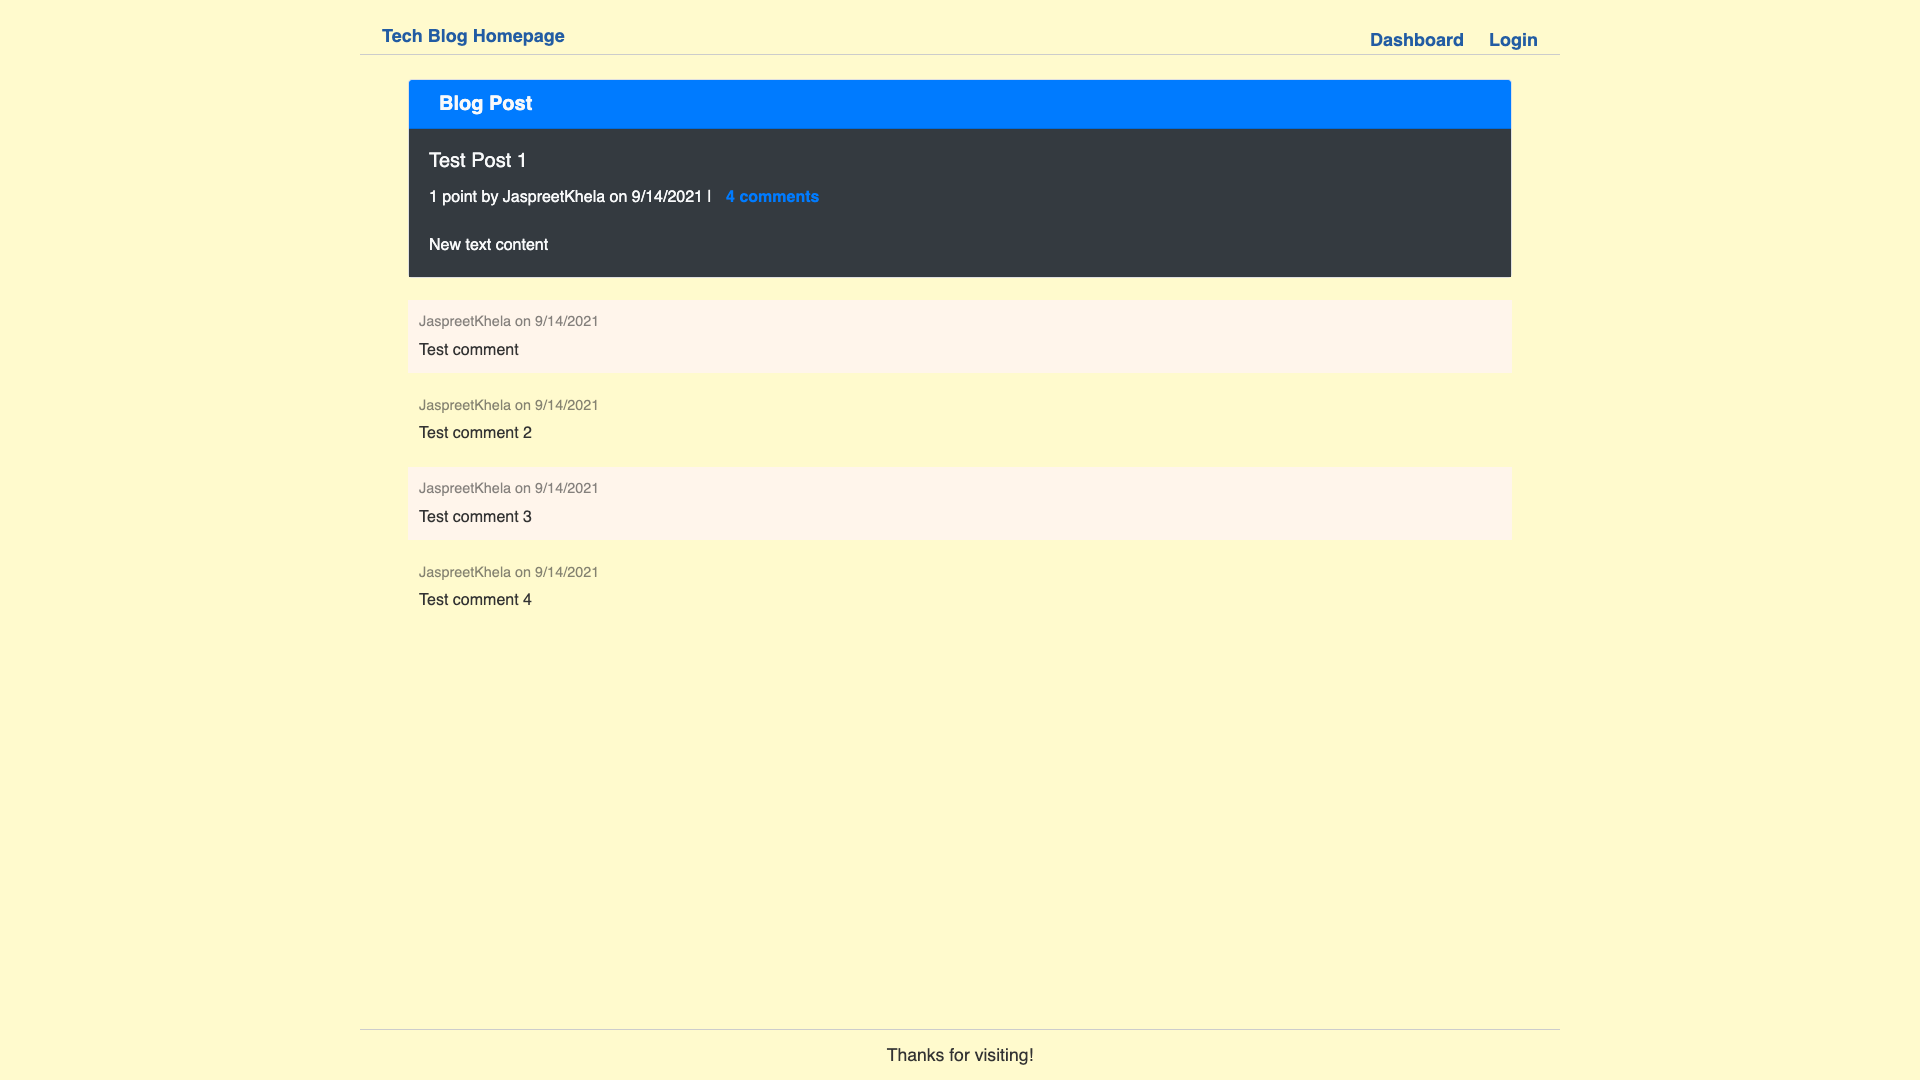Click the Thanks for visiting footer text

[x=959, y=1055]
